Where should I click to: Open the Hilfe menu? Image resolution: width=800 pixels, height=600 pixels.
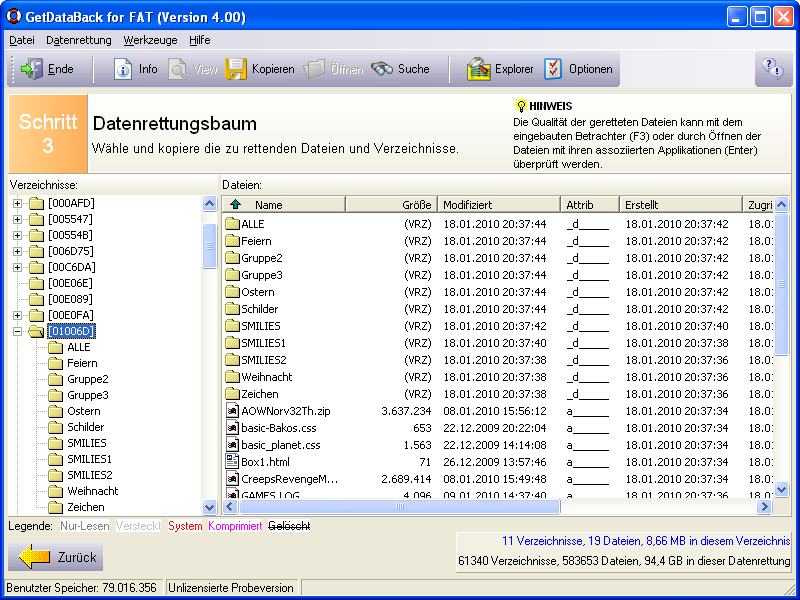point(199,40)
